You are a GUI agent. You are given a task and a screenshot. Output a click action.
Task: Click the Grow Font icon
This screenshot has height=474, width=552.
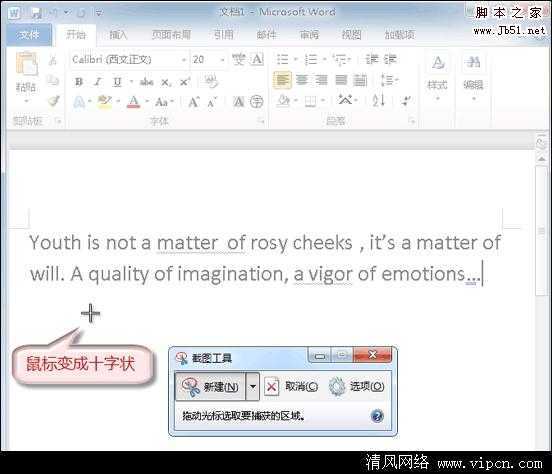click(x=194, y=102)
